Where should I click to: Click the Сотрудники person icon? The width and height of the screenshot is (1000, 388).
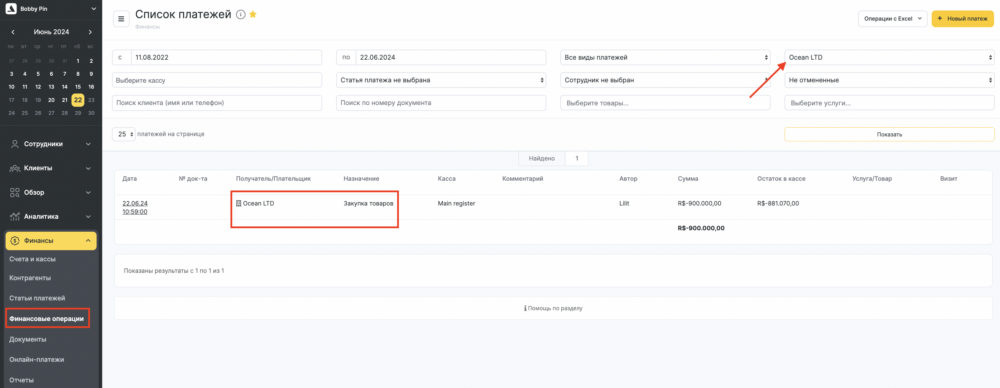pos(15,144)
